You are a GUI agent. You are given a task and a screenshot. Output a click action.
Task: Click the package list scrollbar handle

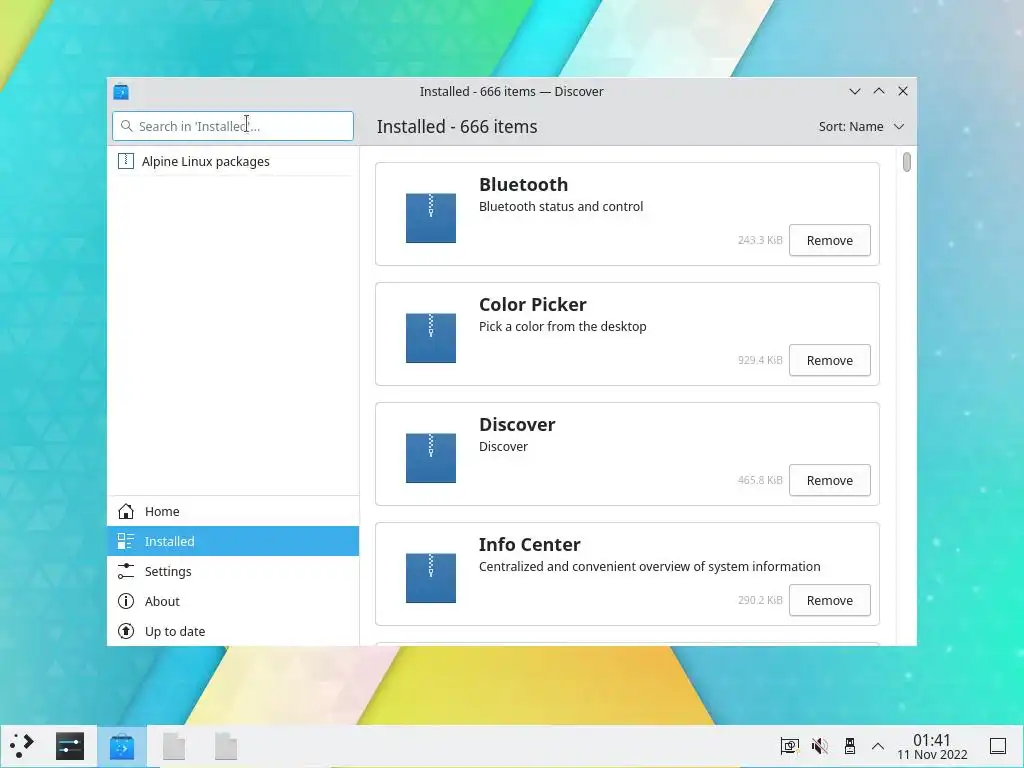[x=906, y=162]
